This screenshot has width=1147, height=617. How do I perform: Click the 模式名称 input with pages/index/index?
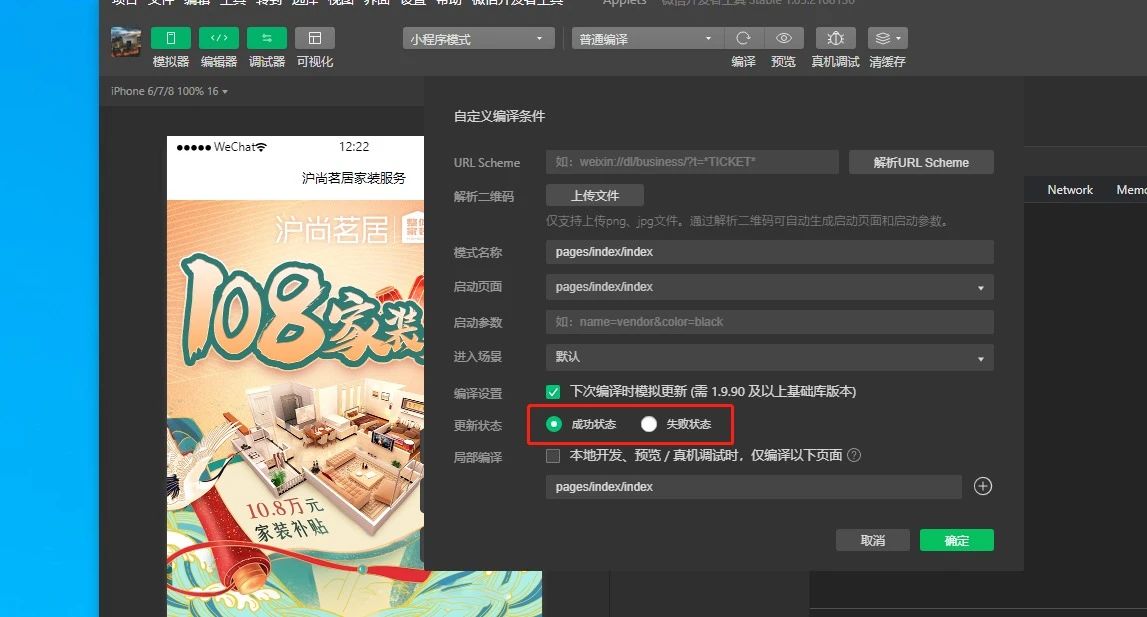coord(770,252)
